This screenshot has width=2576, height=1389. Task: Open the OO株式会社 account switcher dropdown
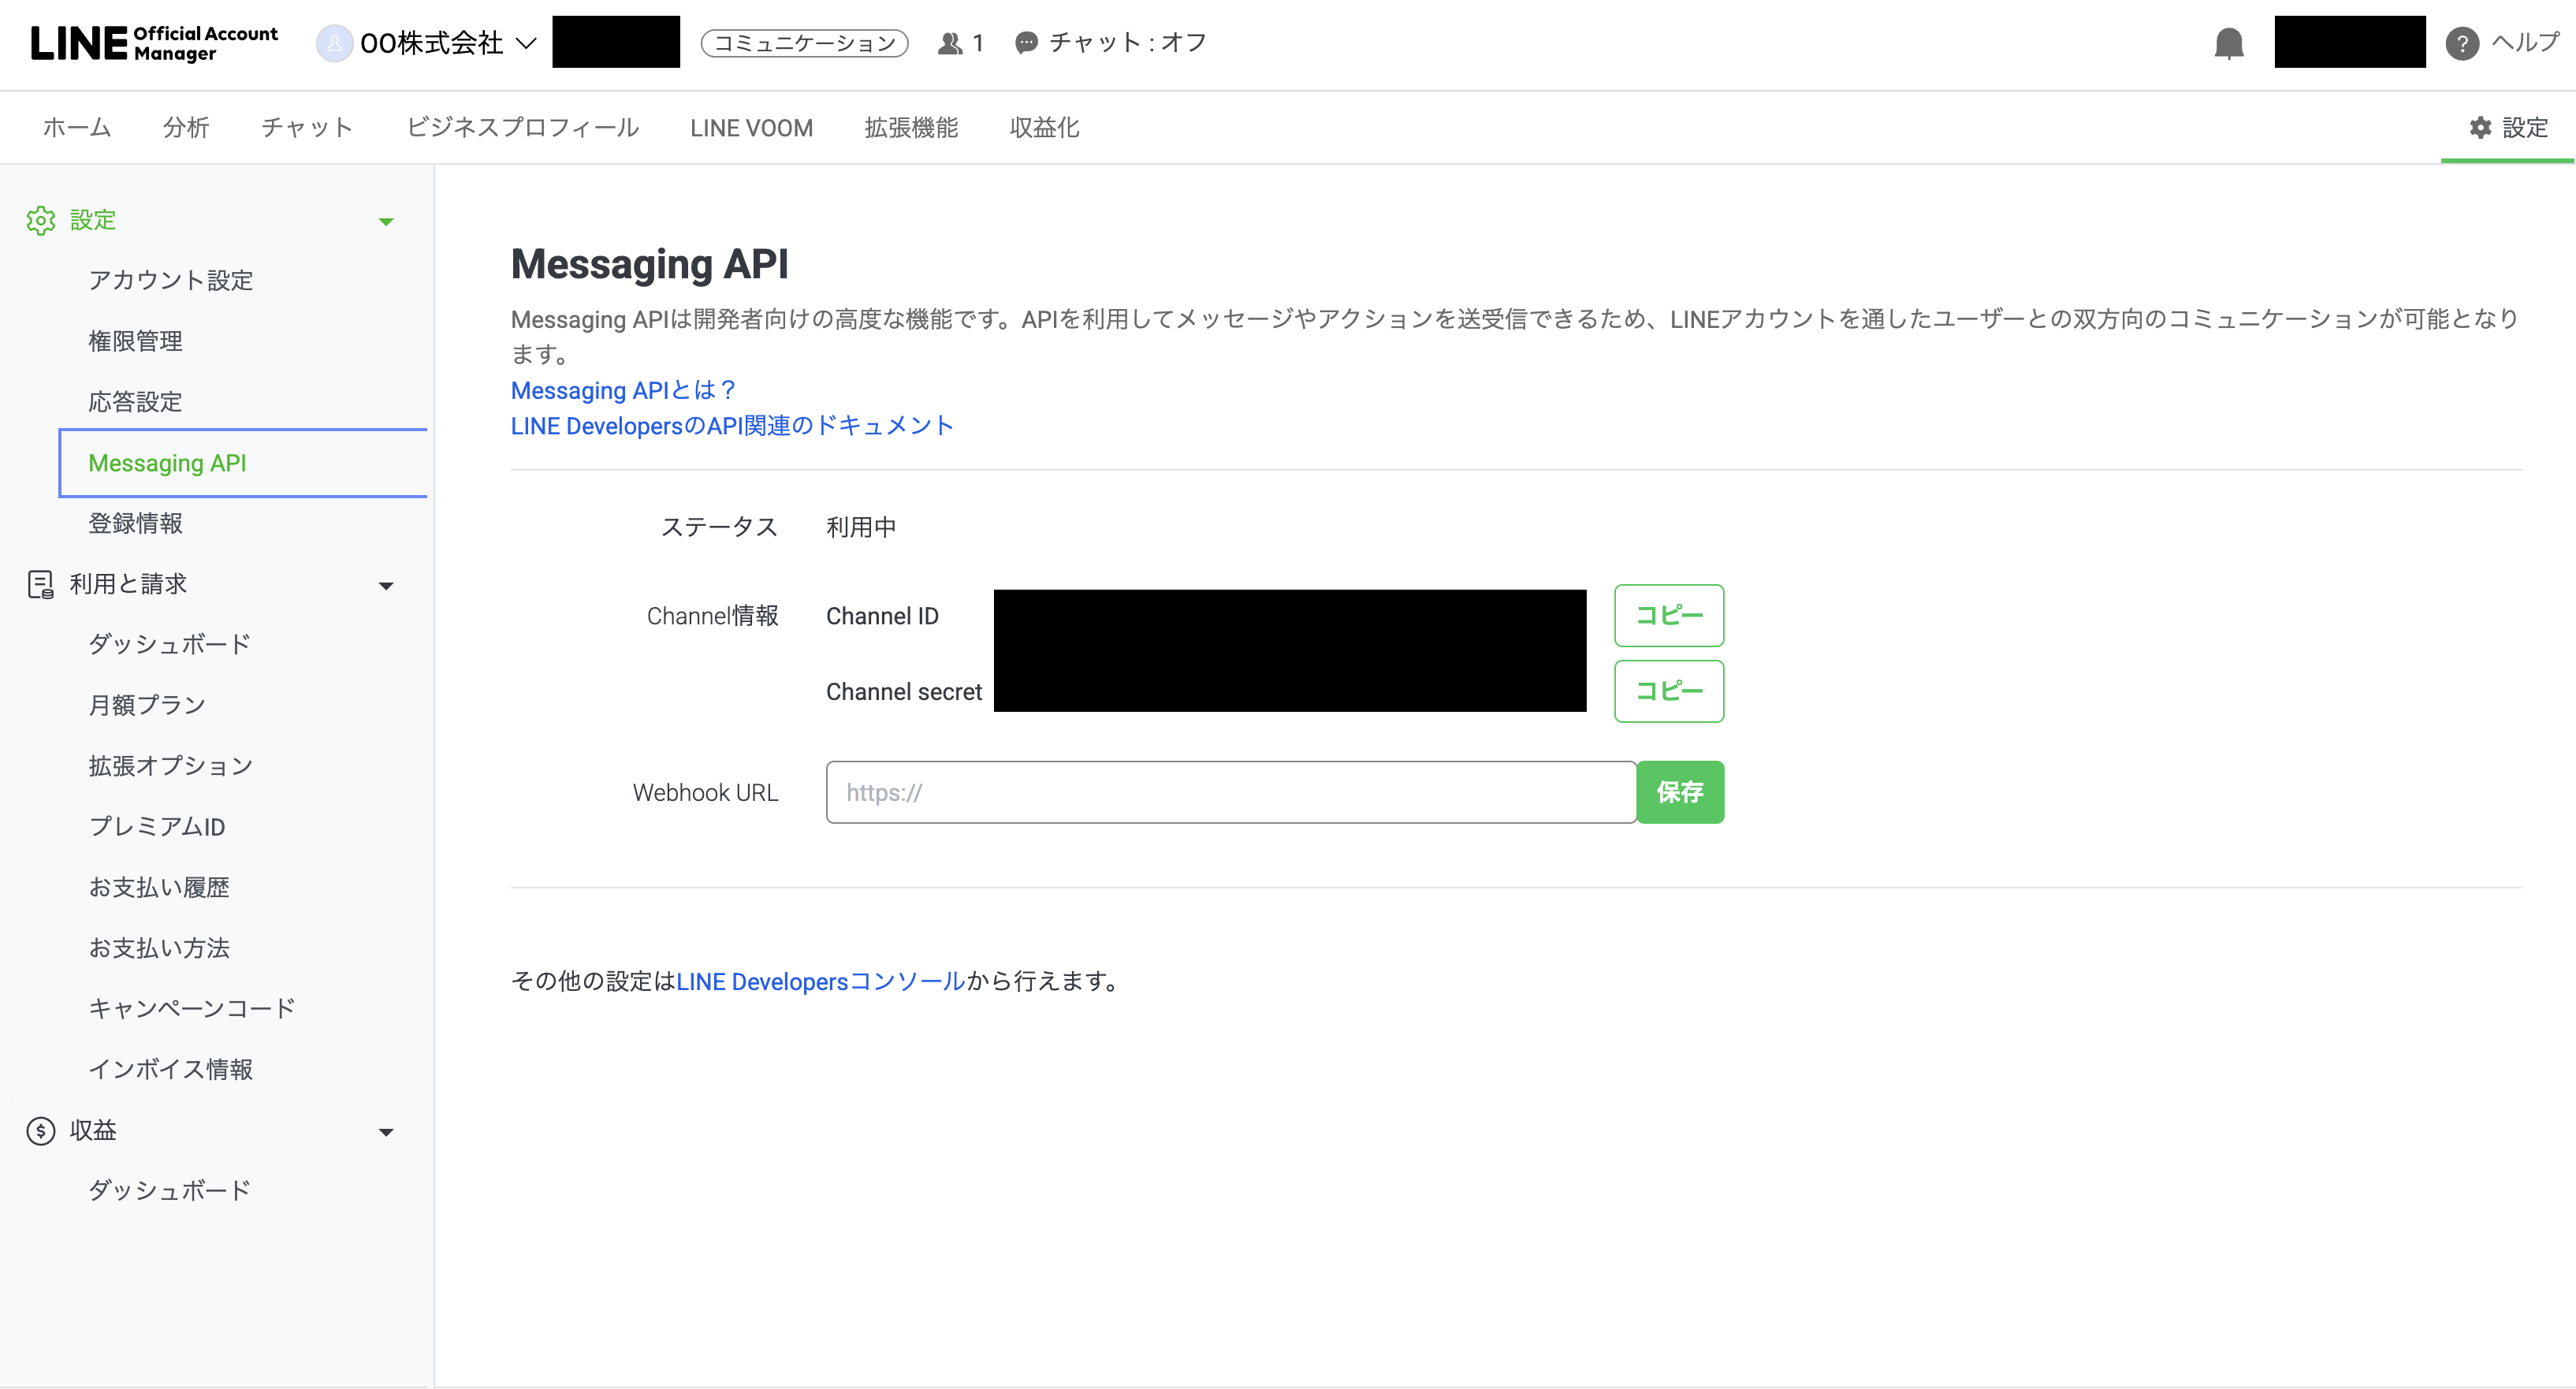pos(526,43)
